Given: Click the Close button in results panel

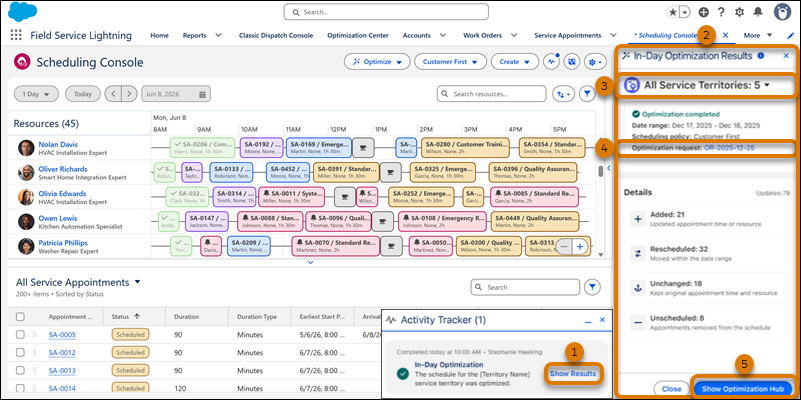Looking at the screenshot, I should coord(672,389).
